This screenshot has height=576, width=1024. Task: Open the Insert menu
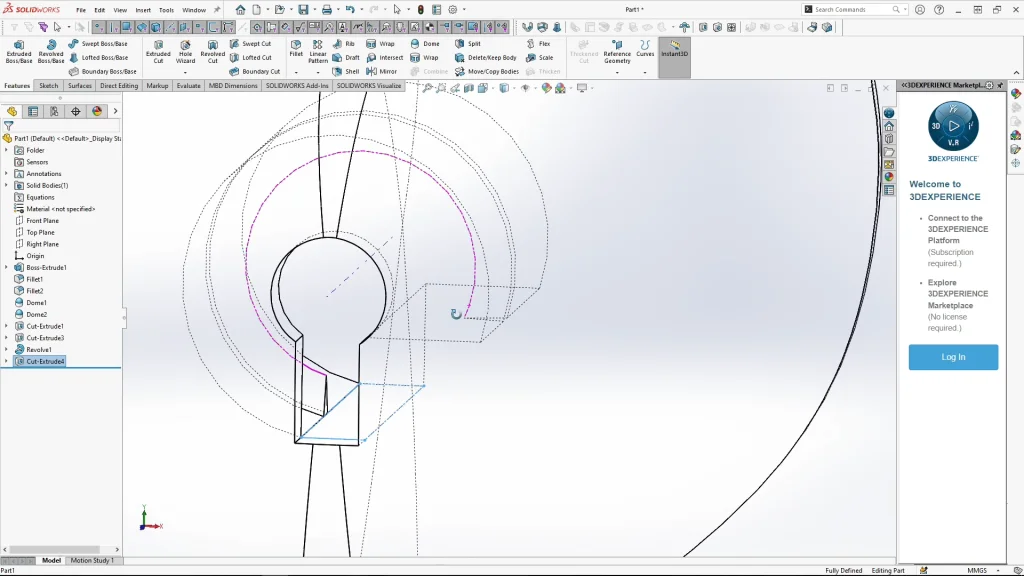tap(143, 10)
